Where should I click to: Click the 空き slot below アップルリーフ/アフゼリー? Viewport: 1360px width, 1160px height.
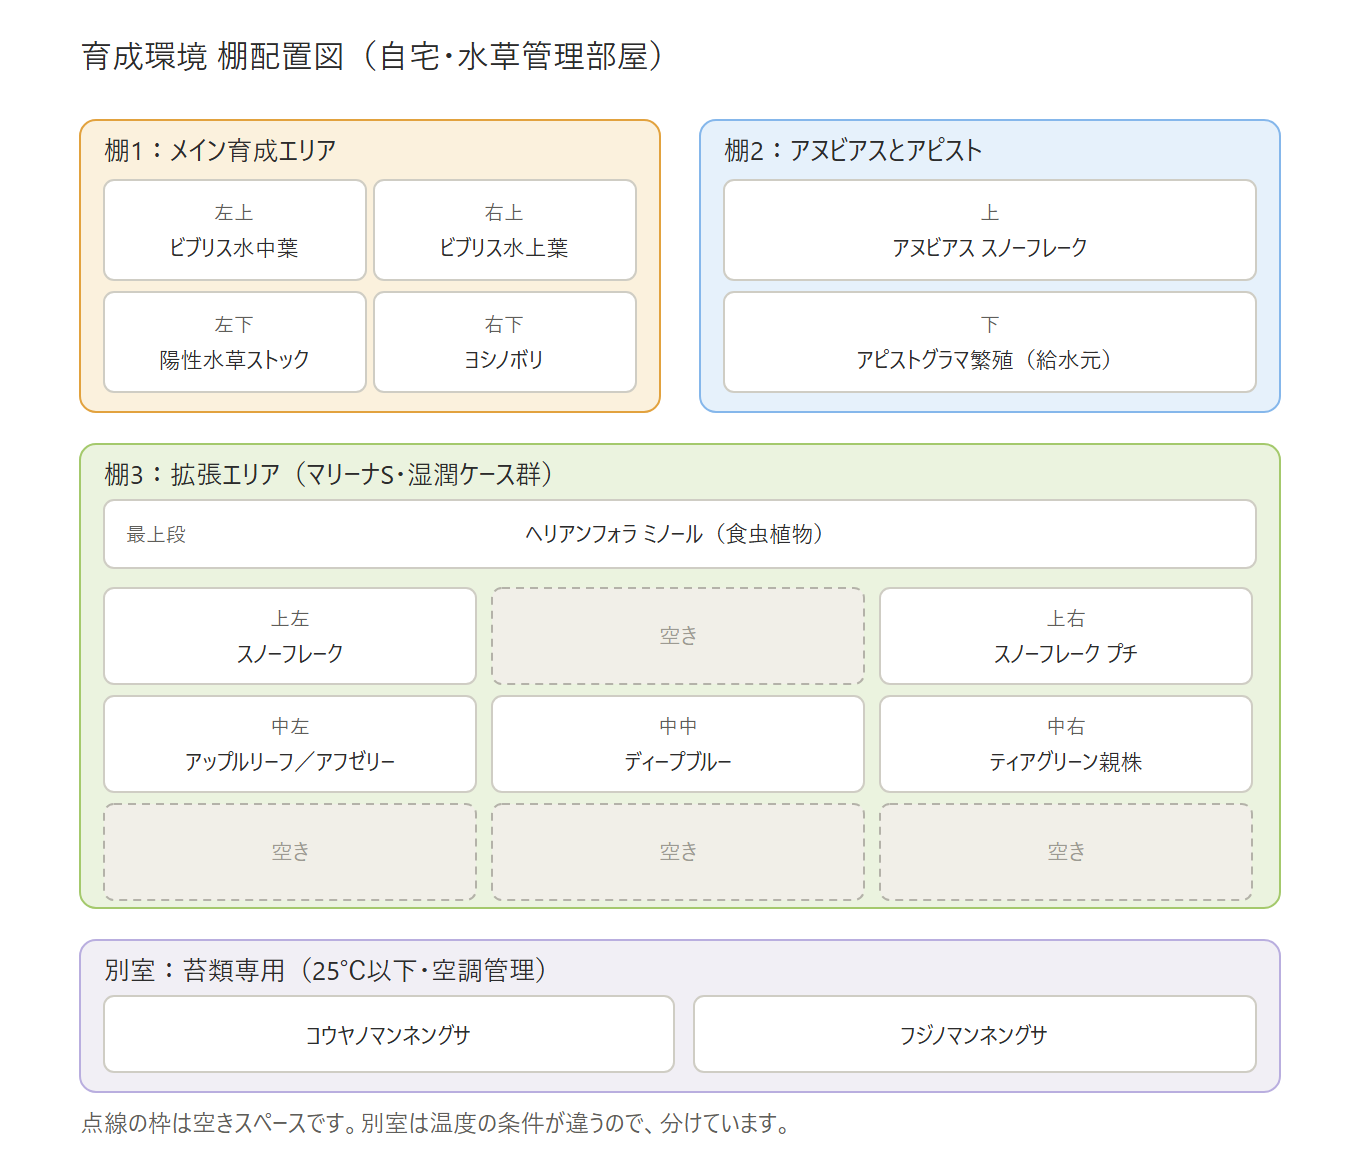[x=290, y=852]
